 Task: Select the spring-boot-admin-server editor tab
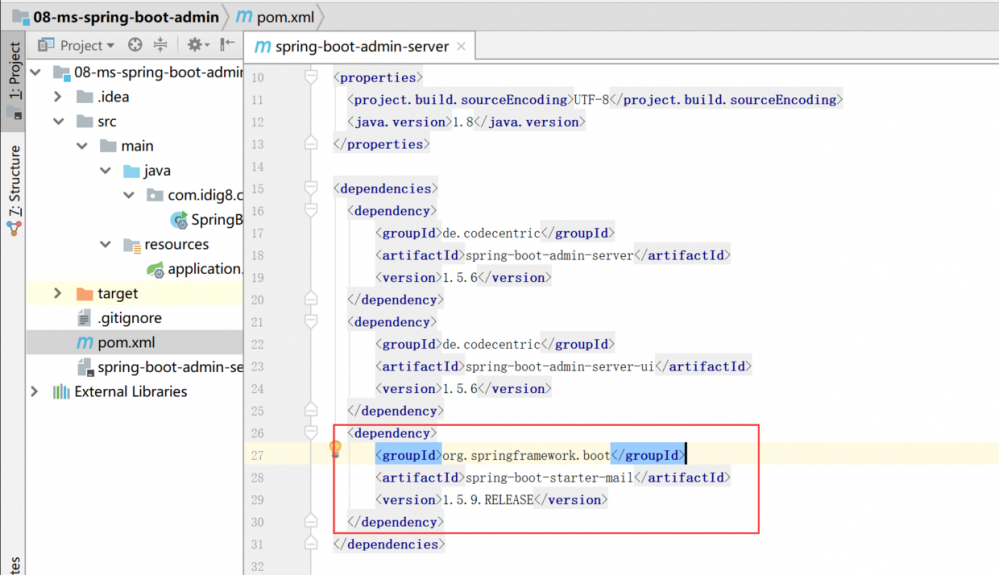[x=360, y=46]
